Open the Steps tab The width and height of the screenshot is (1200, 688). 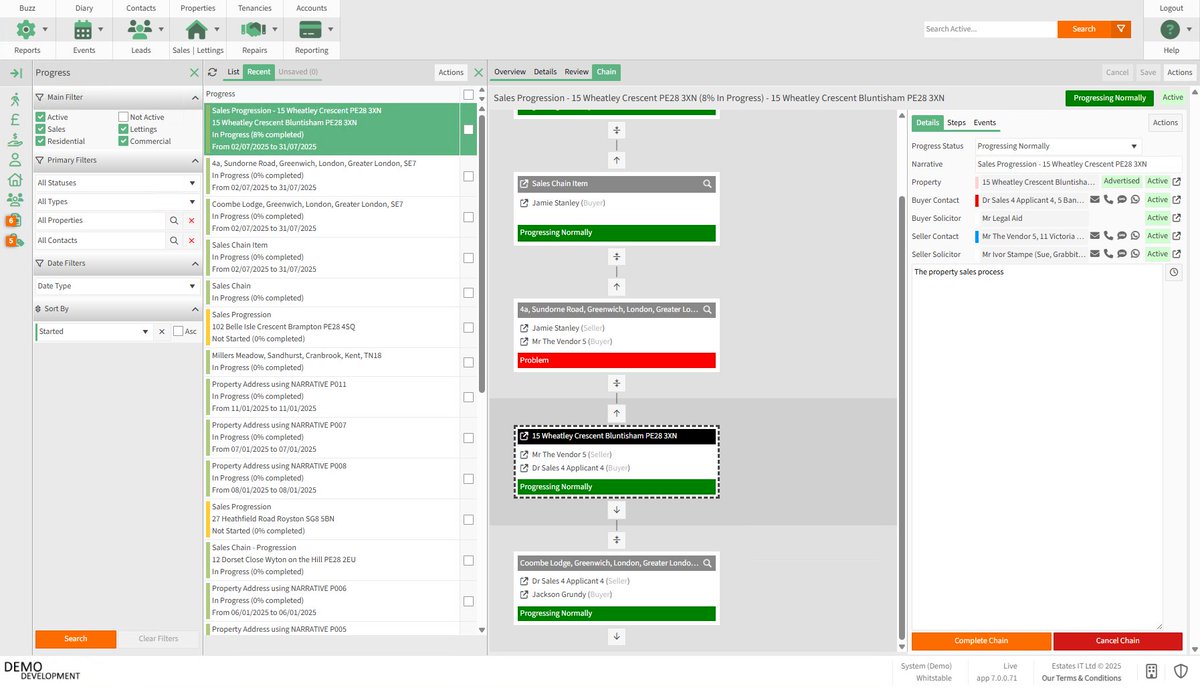956,123
